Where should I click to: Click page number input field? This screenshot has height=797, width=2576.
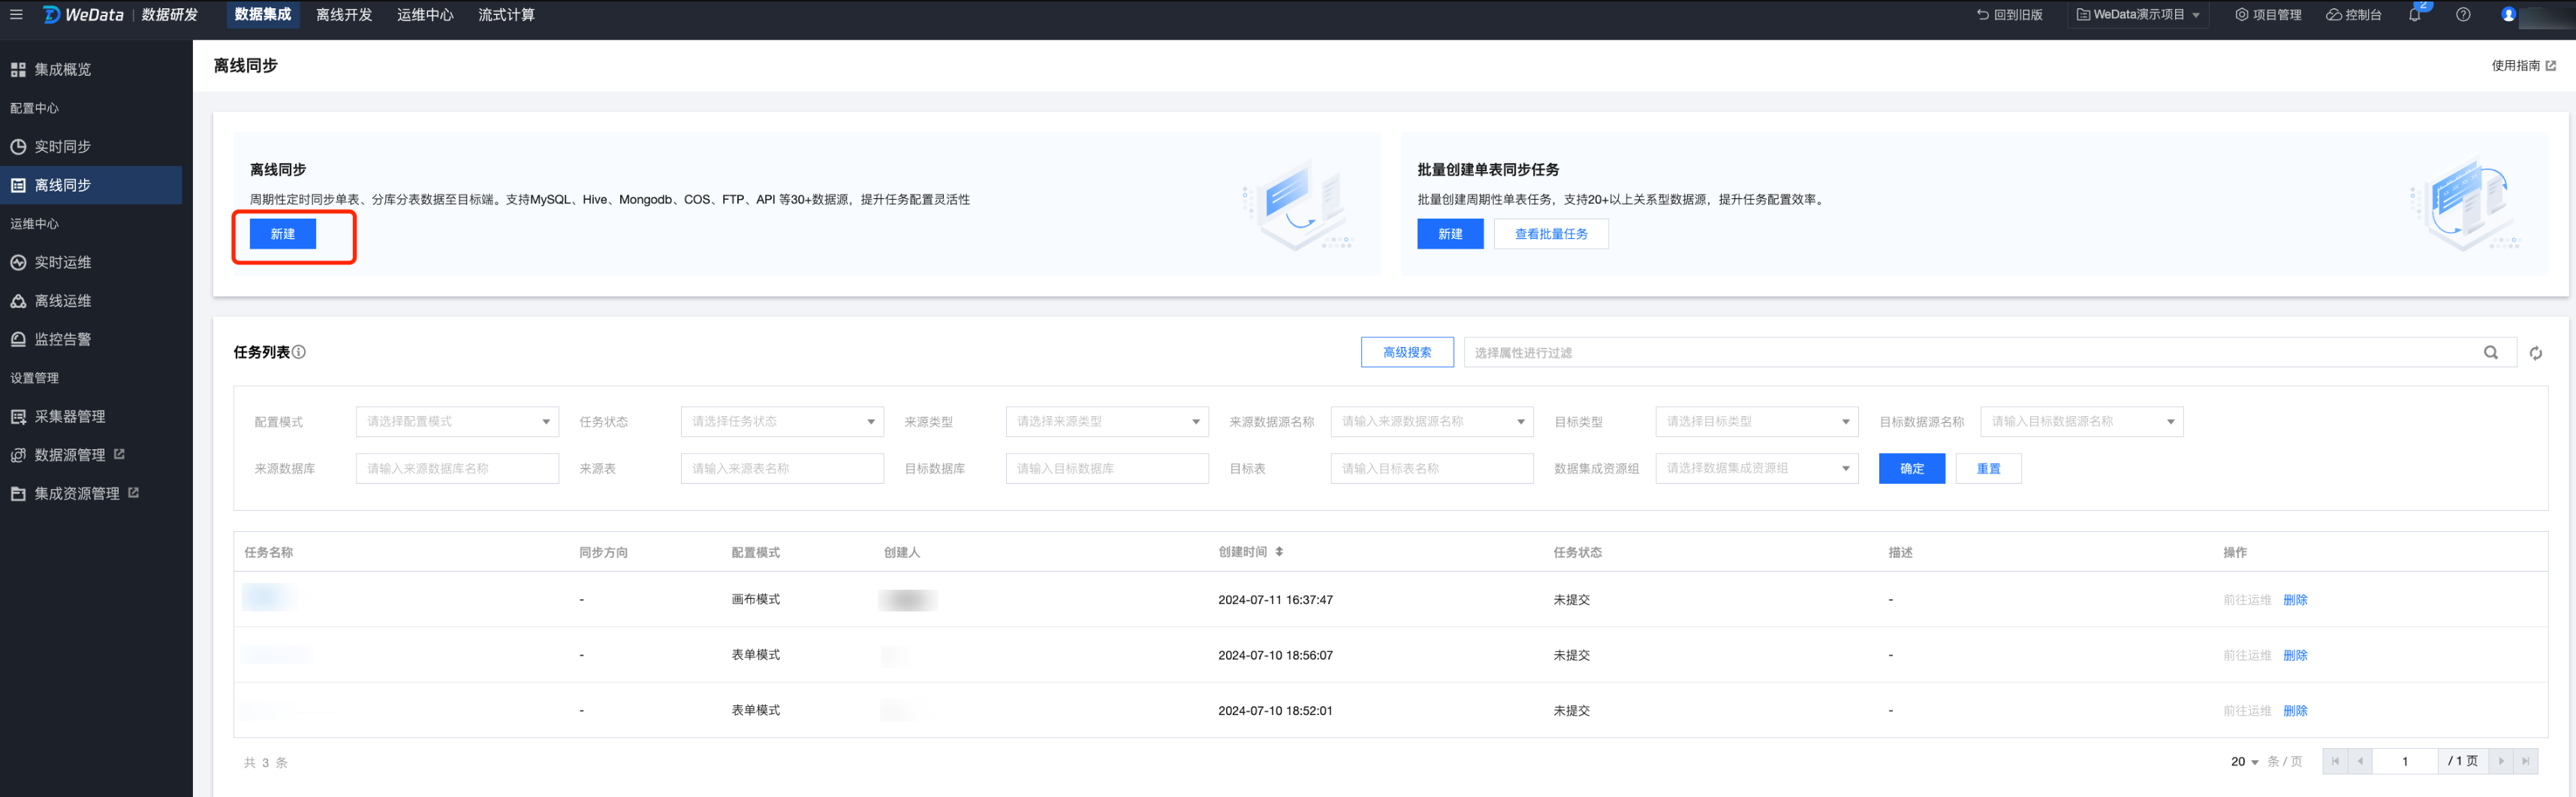tap(2405, 761)
